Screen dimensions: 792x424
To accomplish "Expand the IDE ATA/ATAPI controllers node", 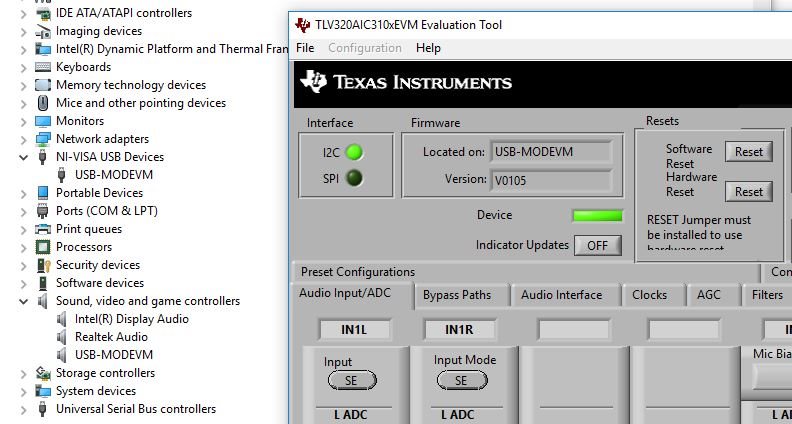I will tap(23, 14).
